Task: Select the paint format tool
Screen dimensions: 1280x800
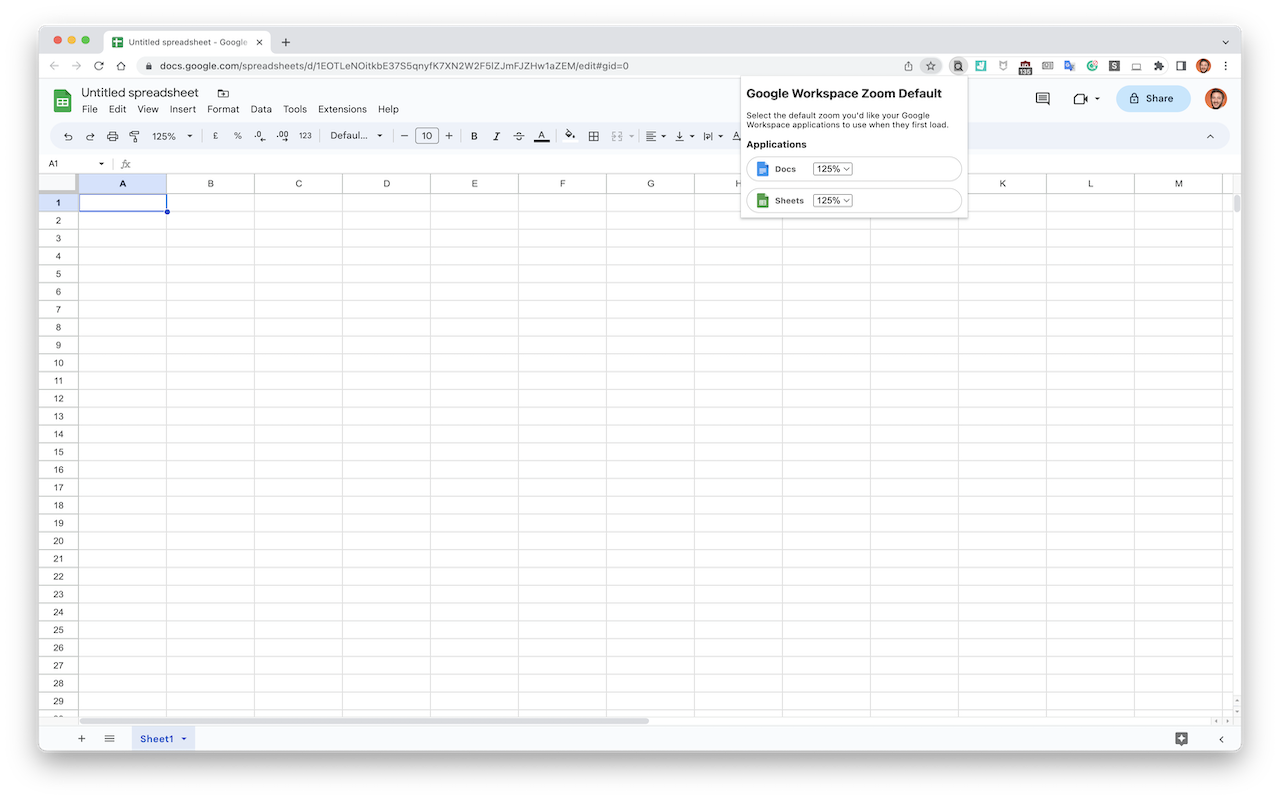Action: [134, 136]
